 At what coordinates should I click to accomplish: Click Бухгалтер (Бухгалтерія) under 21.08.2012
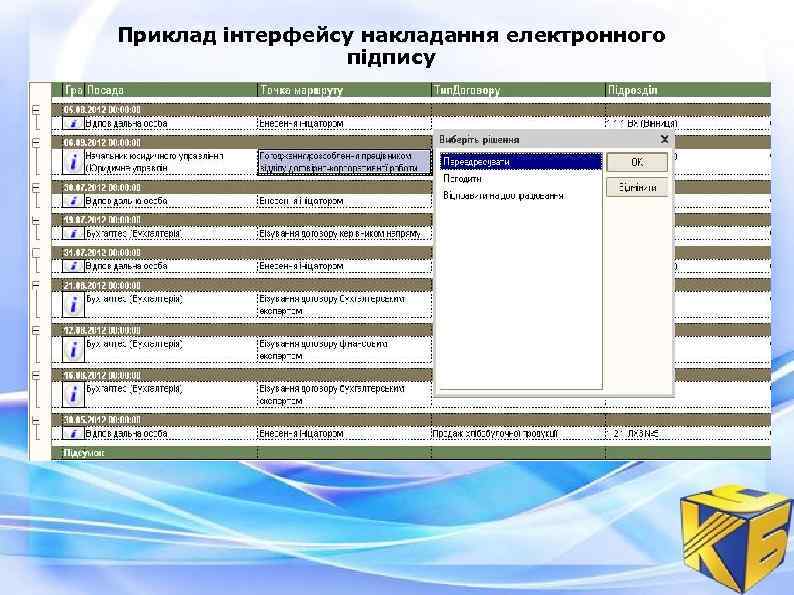pos(171,305)
